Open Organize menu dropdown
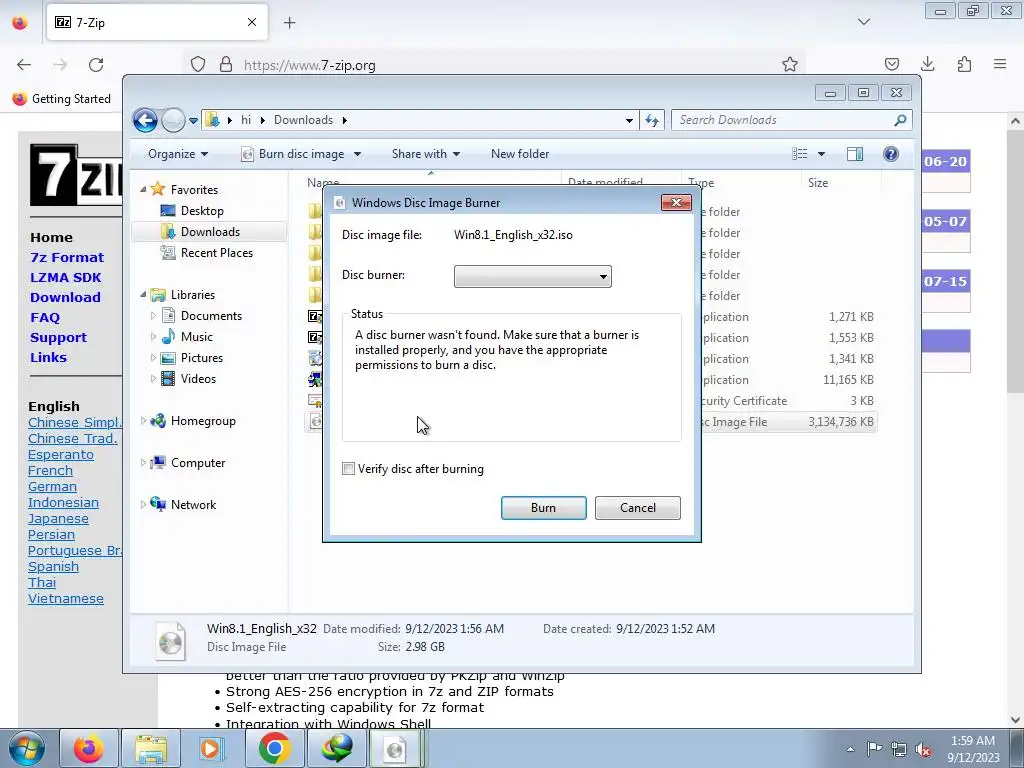 [x=178, y=154]
